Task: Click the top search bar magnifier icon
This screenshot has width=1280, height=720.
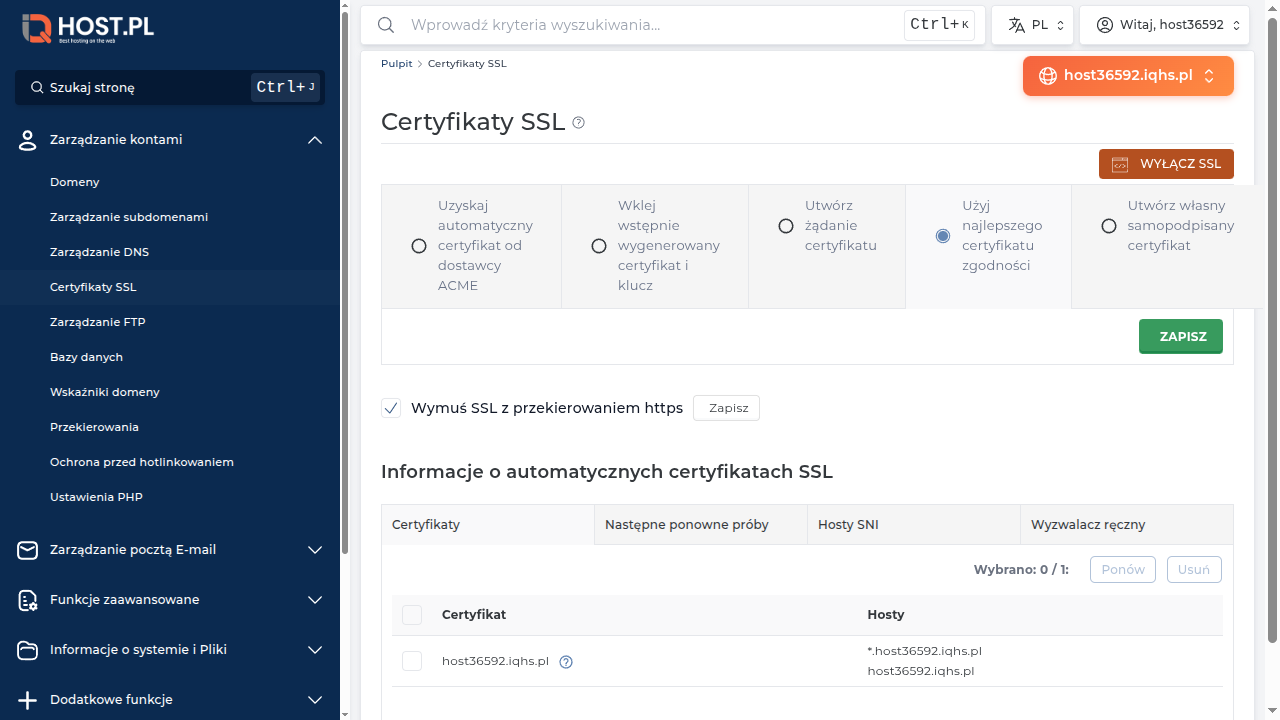Action: [x=386, y=25]
